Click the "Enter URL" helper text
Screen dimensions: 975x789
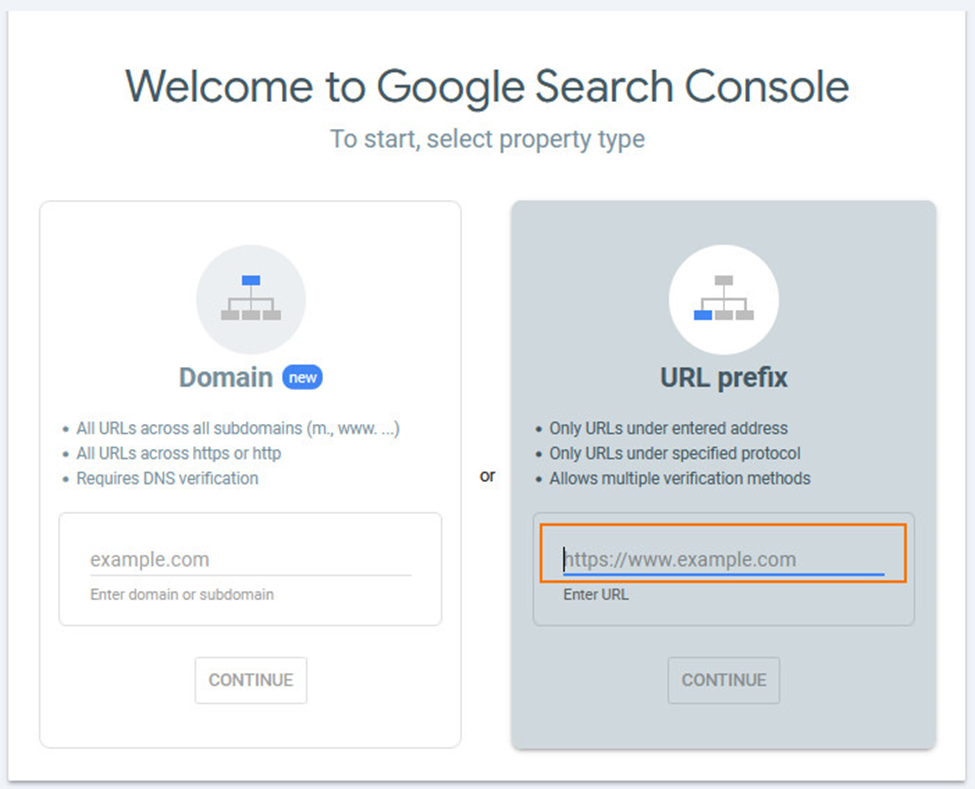[596, 594]
